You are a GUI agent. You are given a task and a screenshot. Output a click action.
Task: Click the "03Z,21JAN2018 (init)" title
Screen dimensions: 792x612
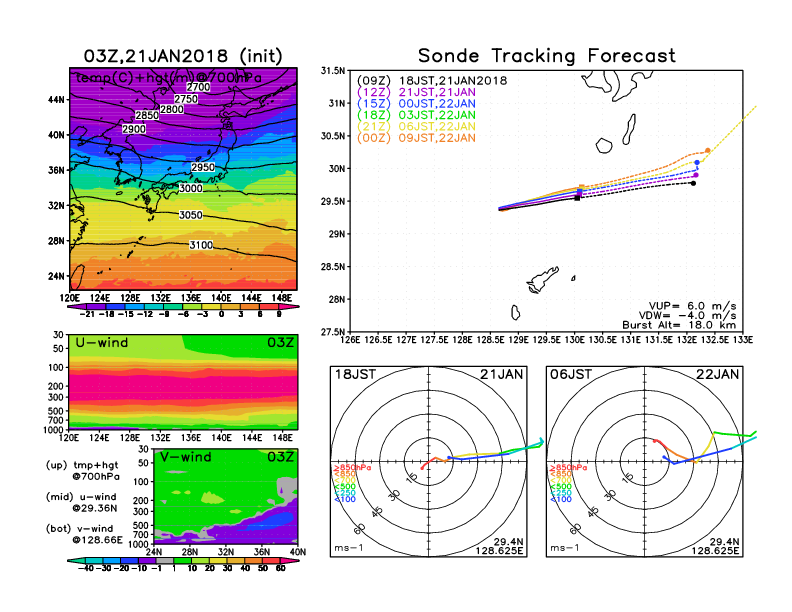point(183,56)
